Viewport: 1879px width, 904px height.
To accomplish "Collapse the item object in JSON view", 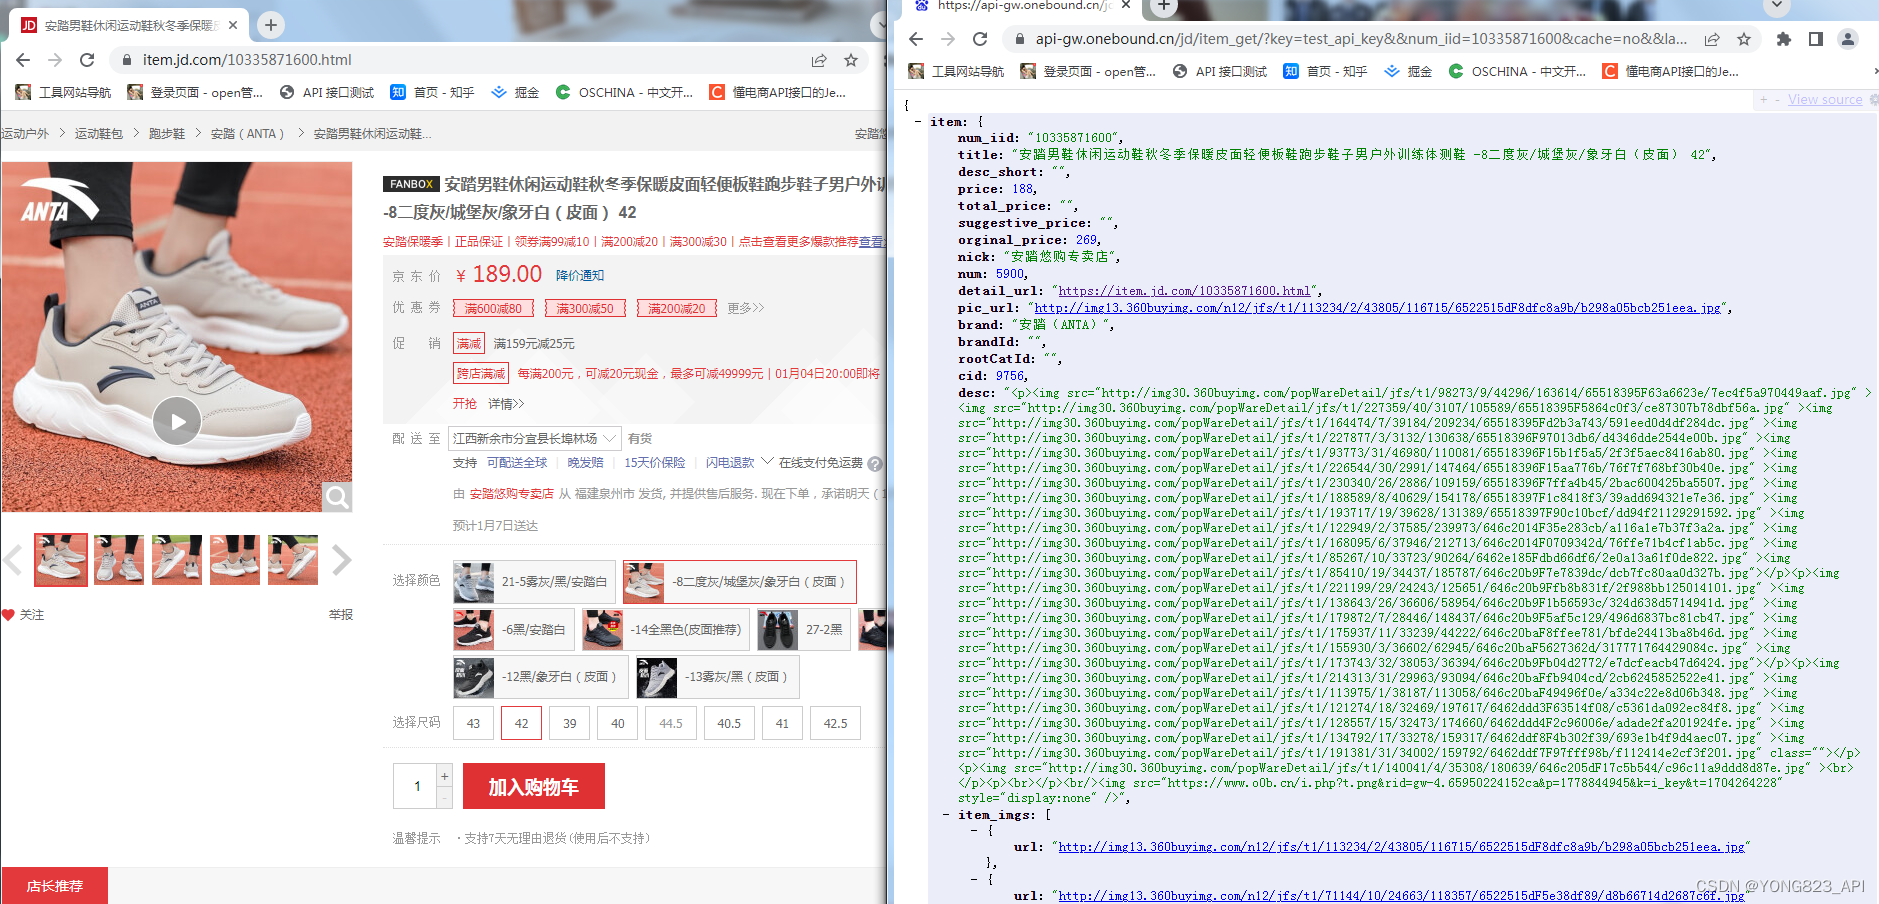I will (918, 122).
